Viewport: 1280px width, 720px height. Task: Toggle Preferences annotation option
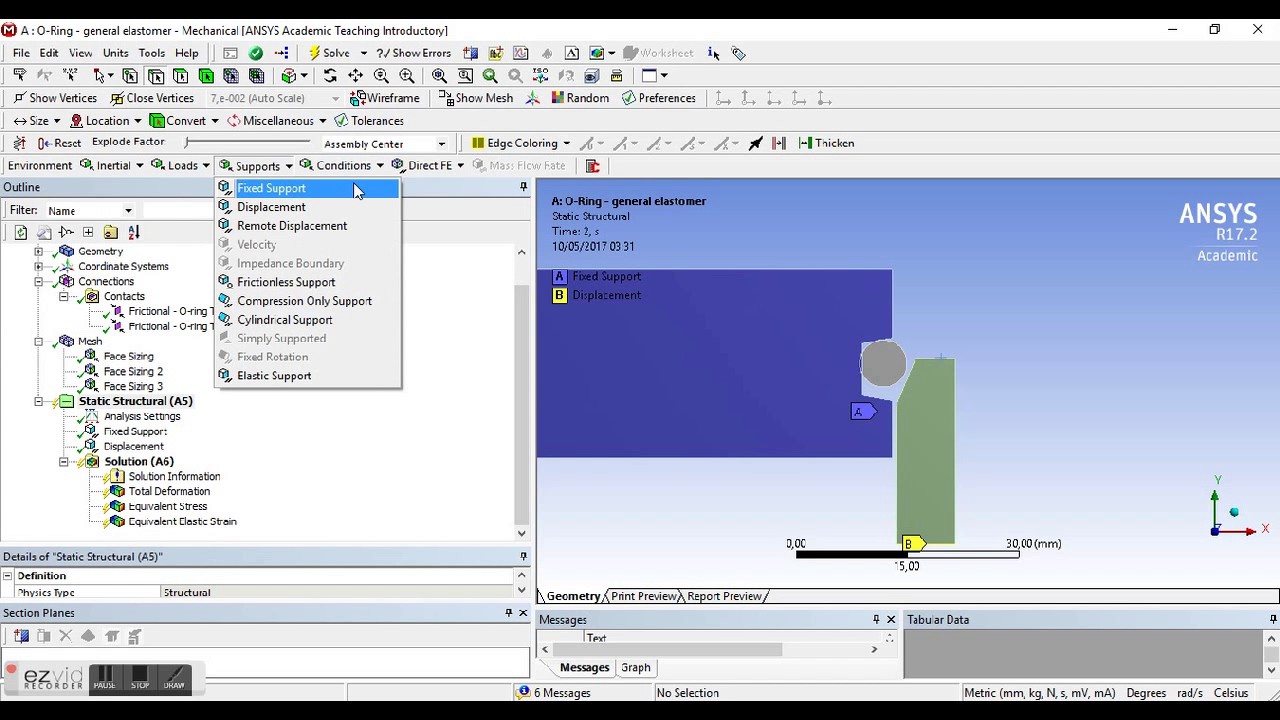[x=659, y=98]
